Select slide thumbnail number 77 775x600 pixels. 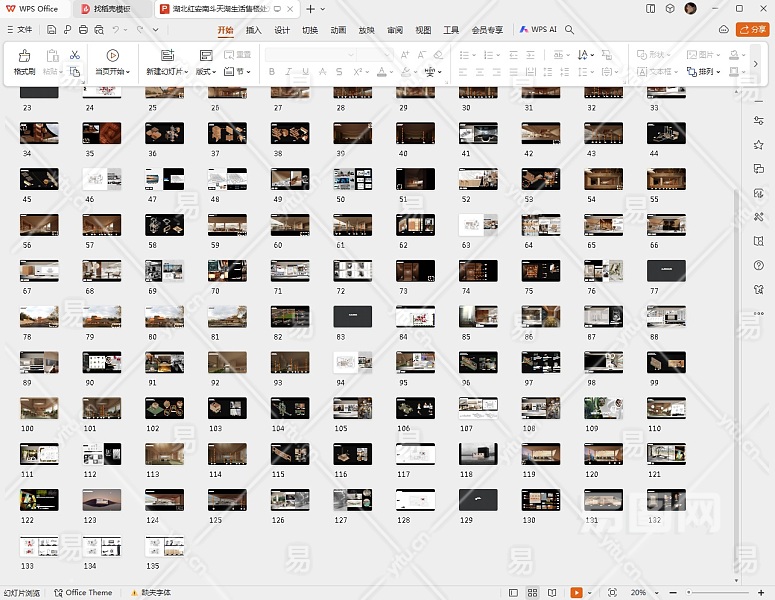click(x=666, y=270)
